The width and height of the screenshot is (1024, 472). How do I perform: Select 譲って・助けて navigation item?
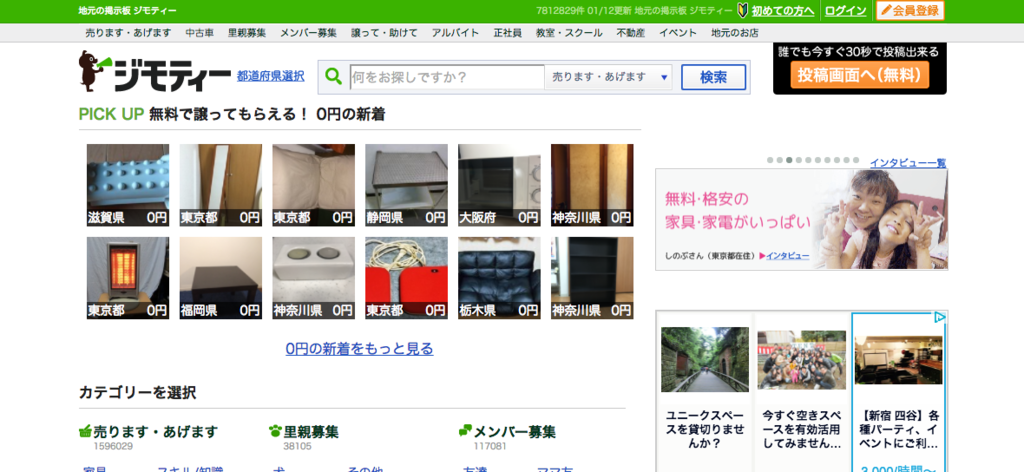(384, 33)
